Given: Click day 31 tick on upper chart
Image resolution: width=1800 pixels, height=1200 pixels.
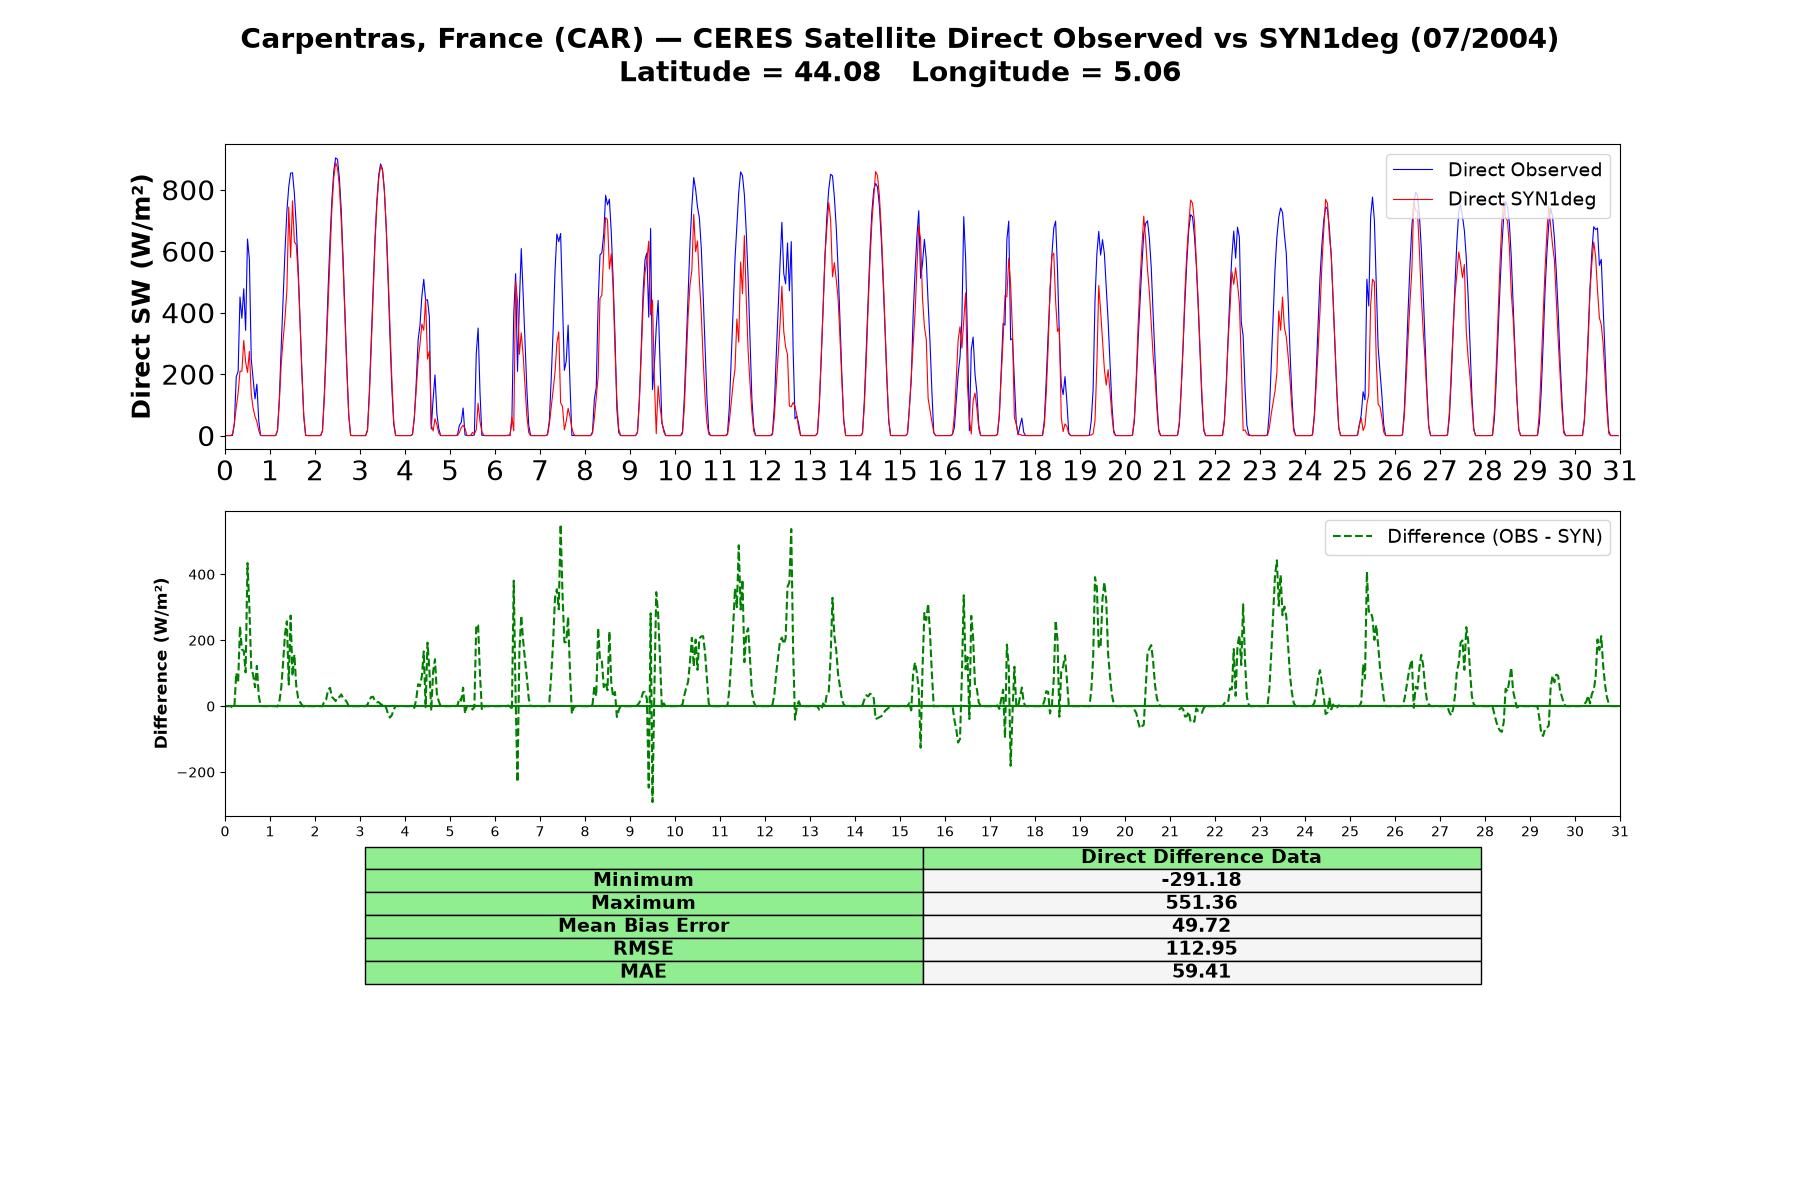Looking at the screenshot, I should coord(1620,471).
